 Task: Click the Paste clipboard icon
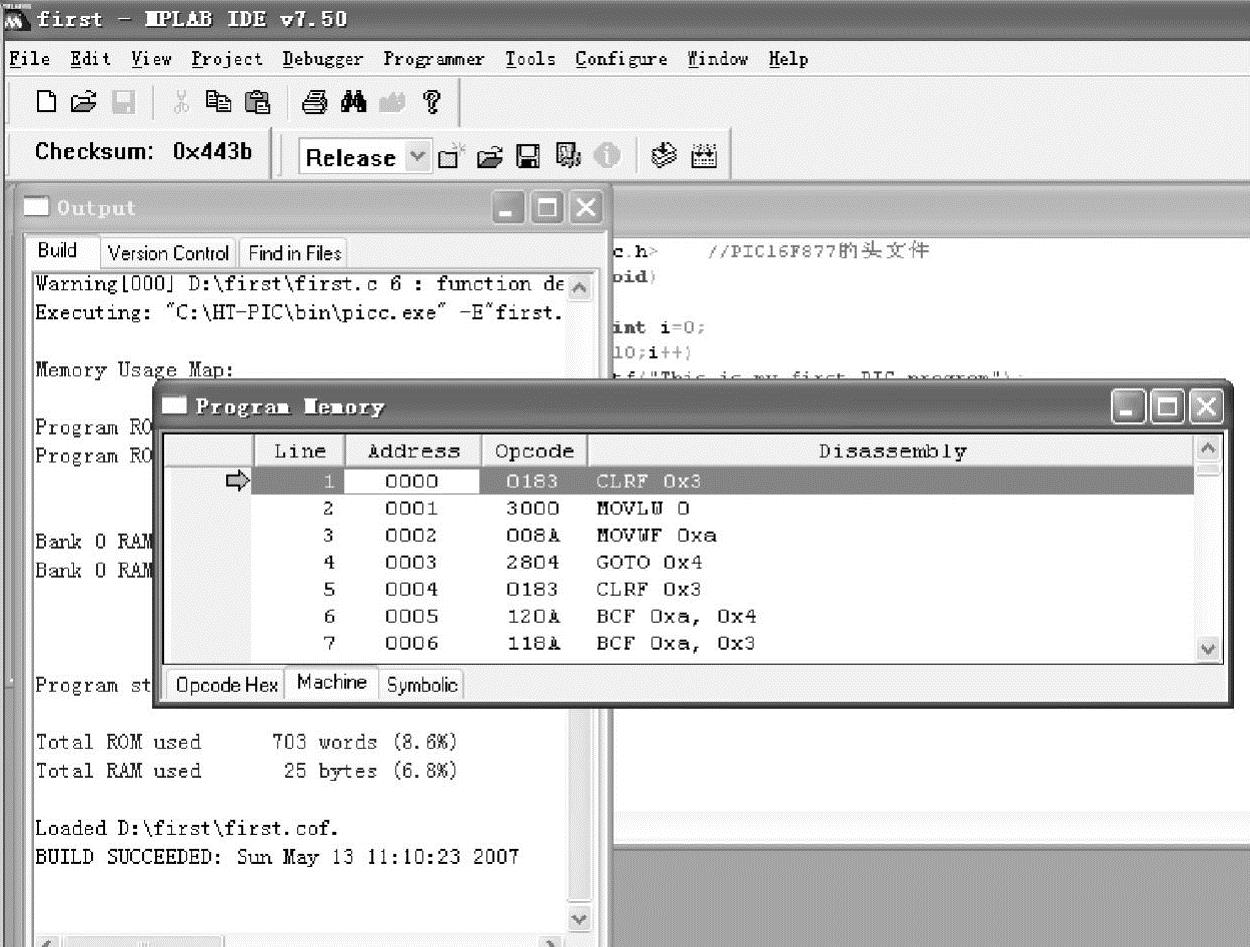tap(258, 102)
